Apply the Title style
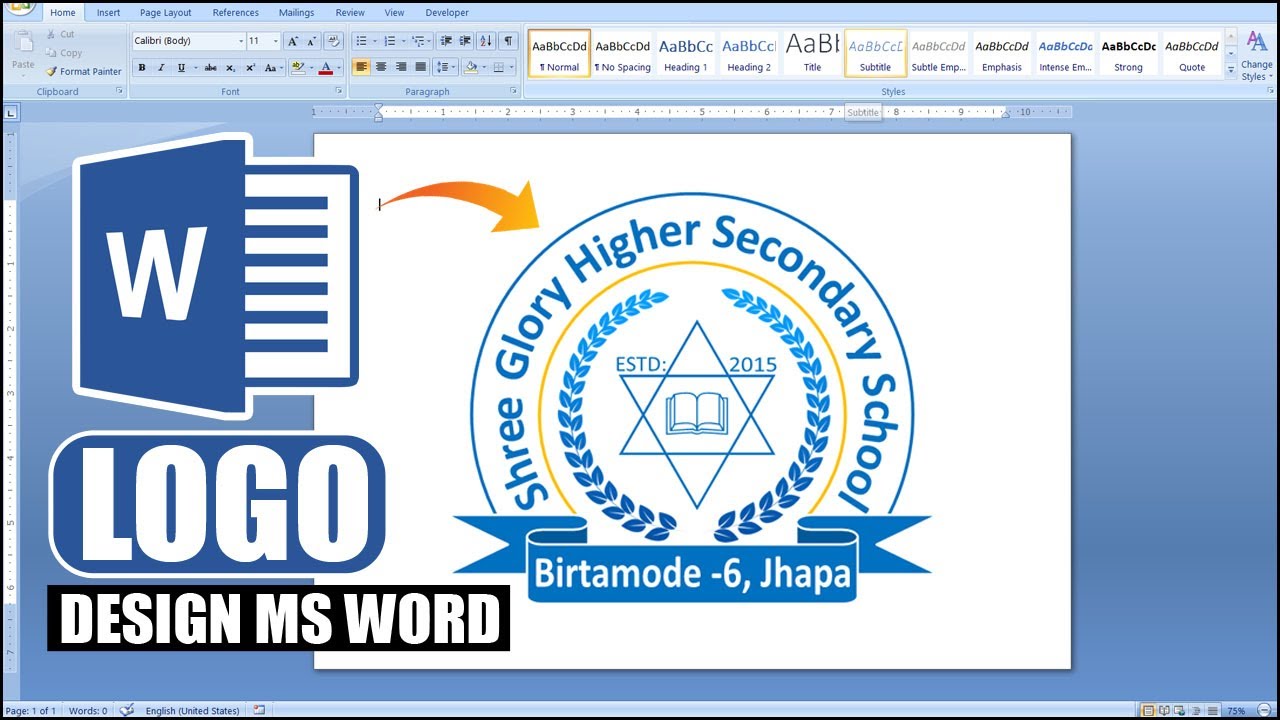Viewport: 1280px width, 720px height. pos(812,54)
